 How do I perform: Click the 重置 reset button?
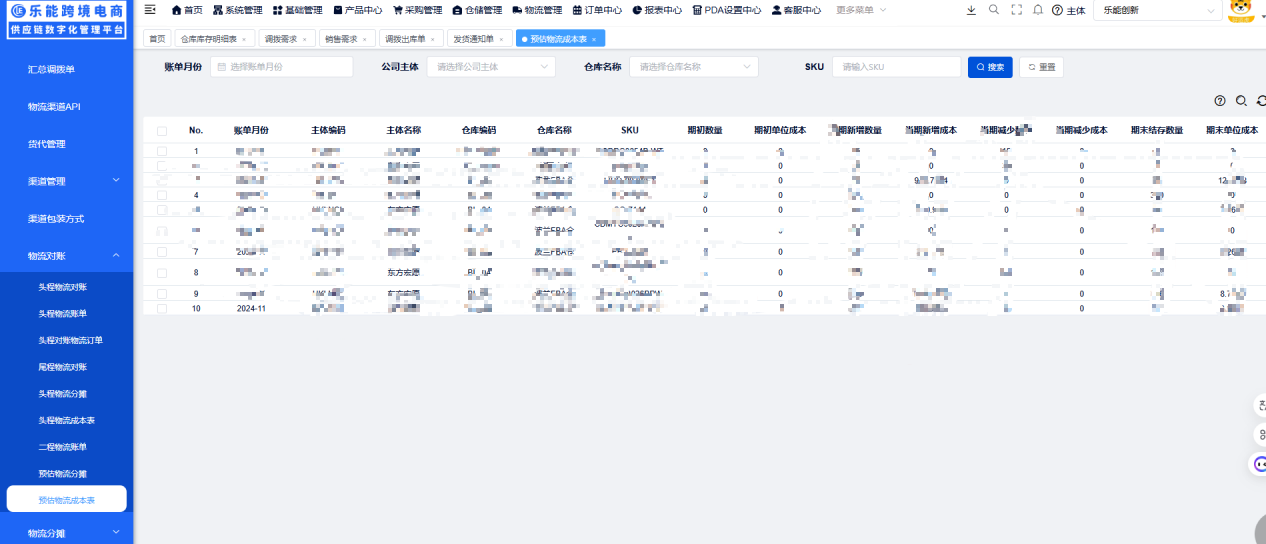[1041, 67]
